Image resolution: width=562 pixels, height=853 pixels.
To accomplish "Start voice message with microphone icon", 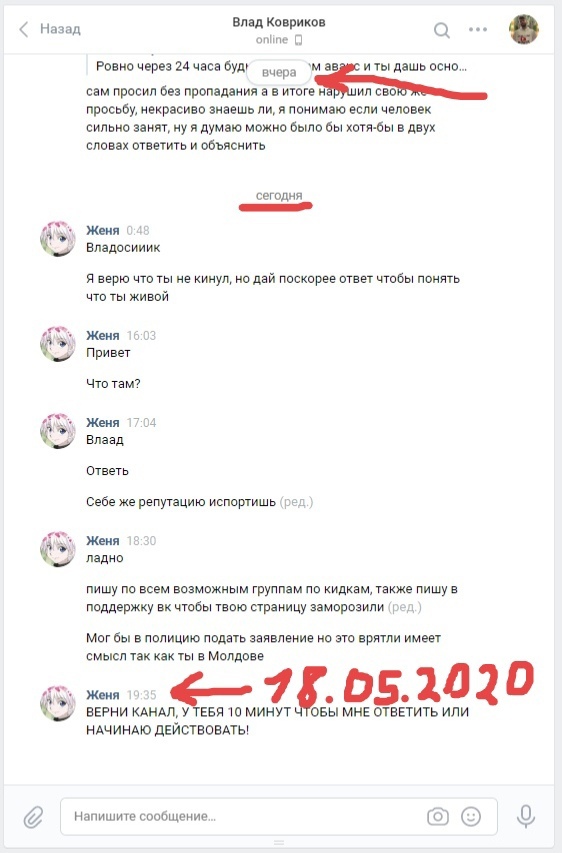I will [526, 816].
